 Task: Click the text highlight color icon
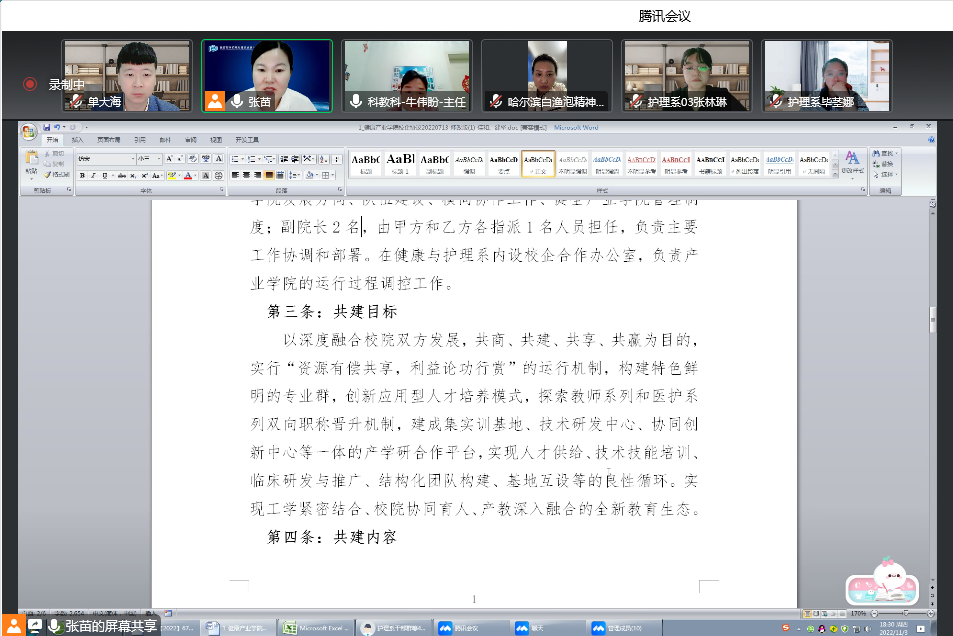pyautogui.click(x=171, y=175)
